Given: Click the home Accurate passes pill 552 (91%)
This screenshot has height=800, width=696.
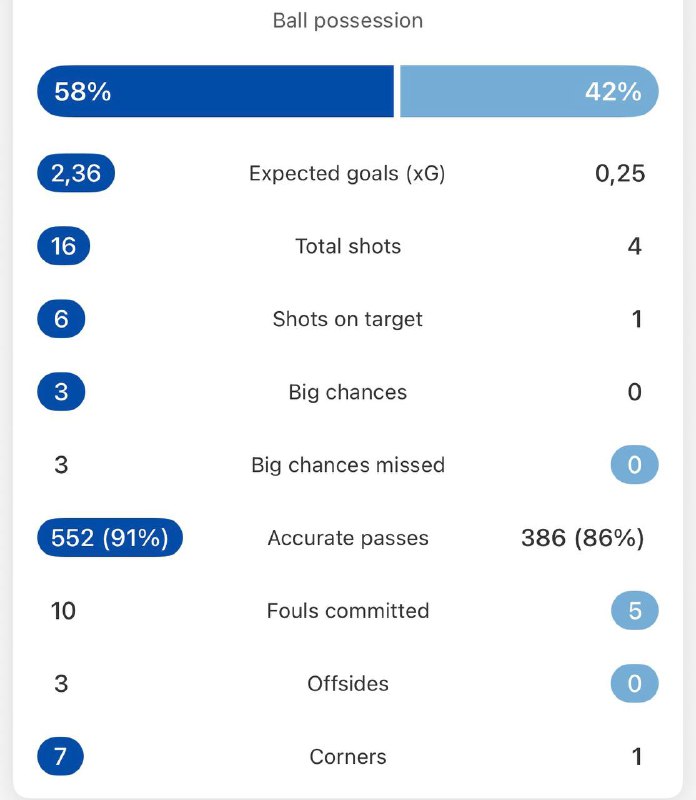Looking at the screenshot, I should coord(108,537).
